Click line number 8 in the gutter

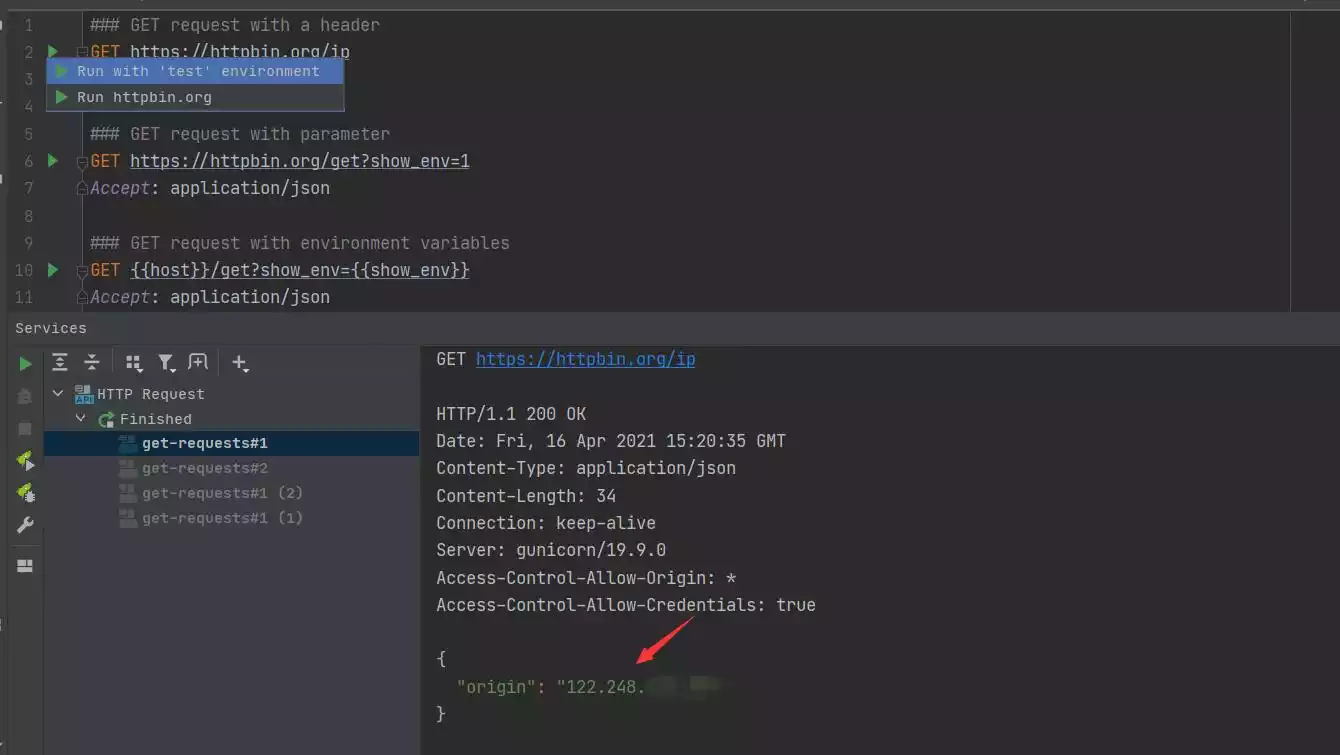[x=28, y=216]
